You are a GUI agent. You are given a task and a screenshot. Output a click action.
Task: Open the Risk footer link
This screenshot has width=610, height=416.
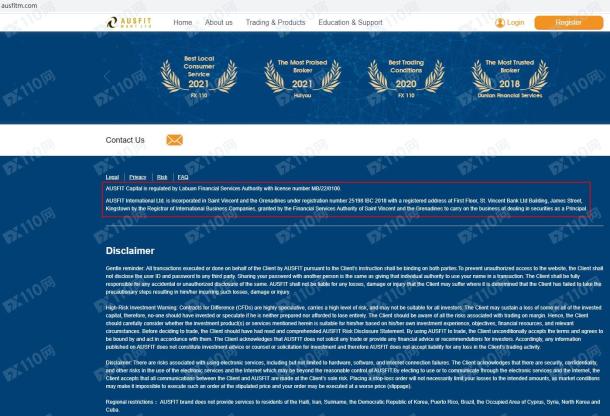pos(162,177)
